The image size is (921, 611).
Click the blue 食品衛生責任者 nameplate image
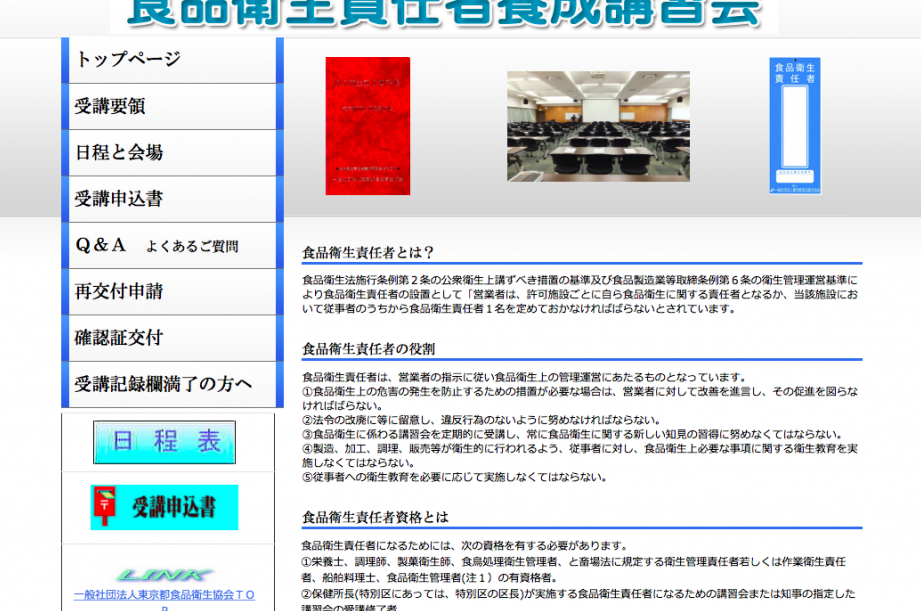[795, 126]
